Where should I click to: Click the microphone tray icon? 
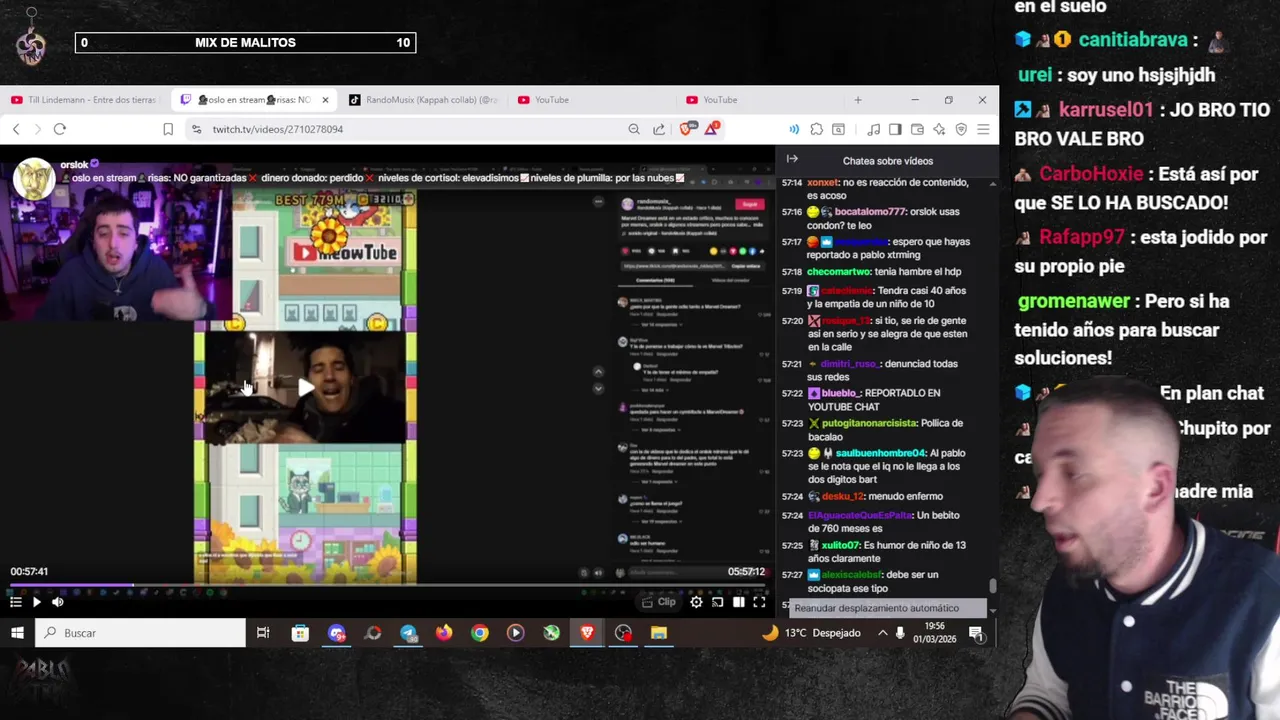[900, 633]
